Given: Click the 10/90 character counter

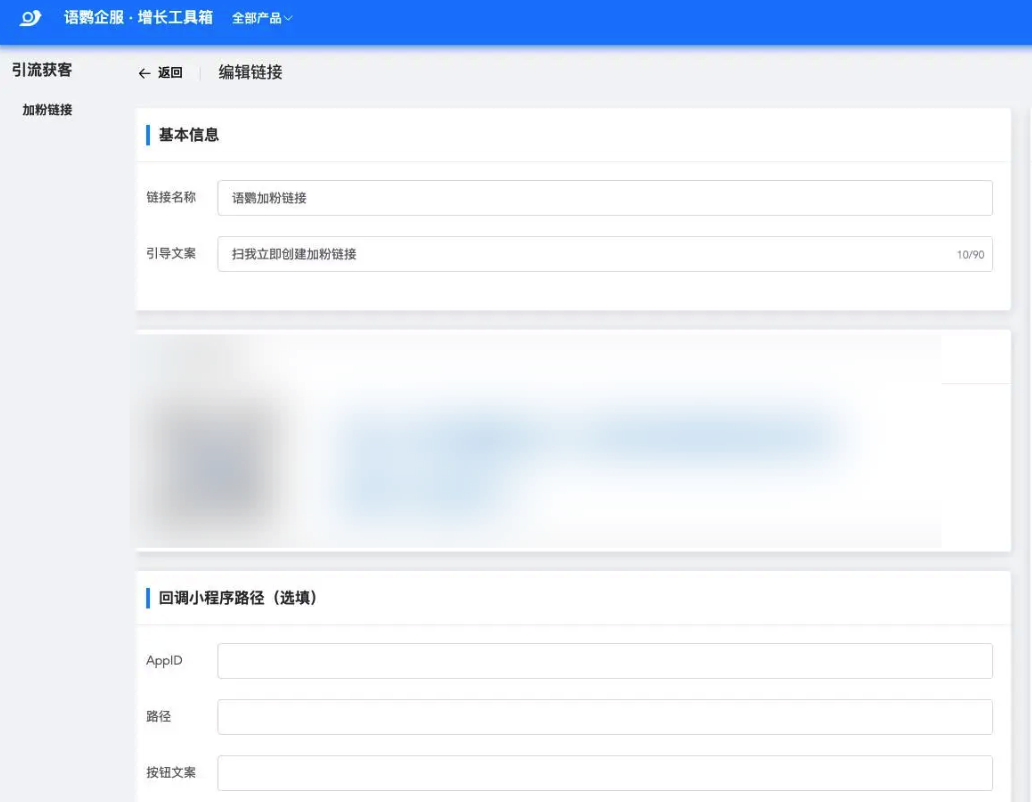Looking at the screenshot, I should point(969,255).
